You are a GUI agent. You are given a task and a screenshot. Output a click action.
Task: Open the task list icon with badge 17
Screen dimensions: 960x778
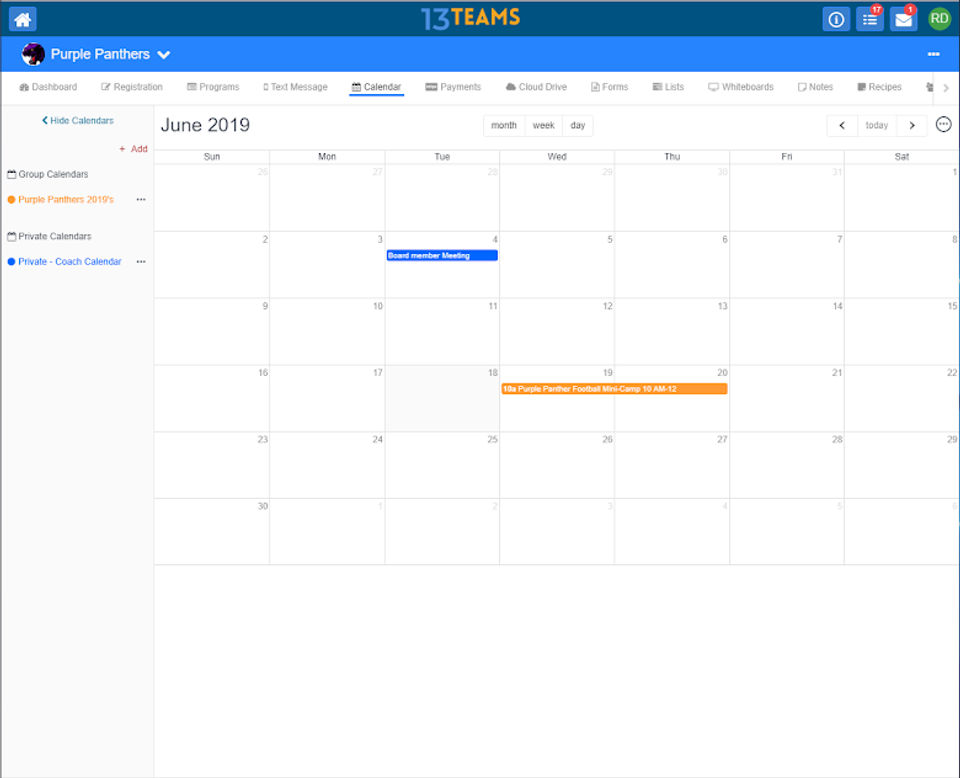click(869, 19)
